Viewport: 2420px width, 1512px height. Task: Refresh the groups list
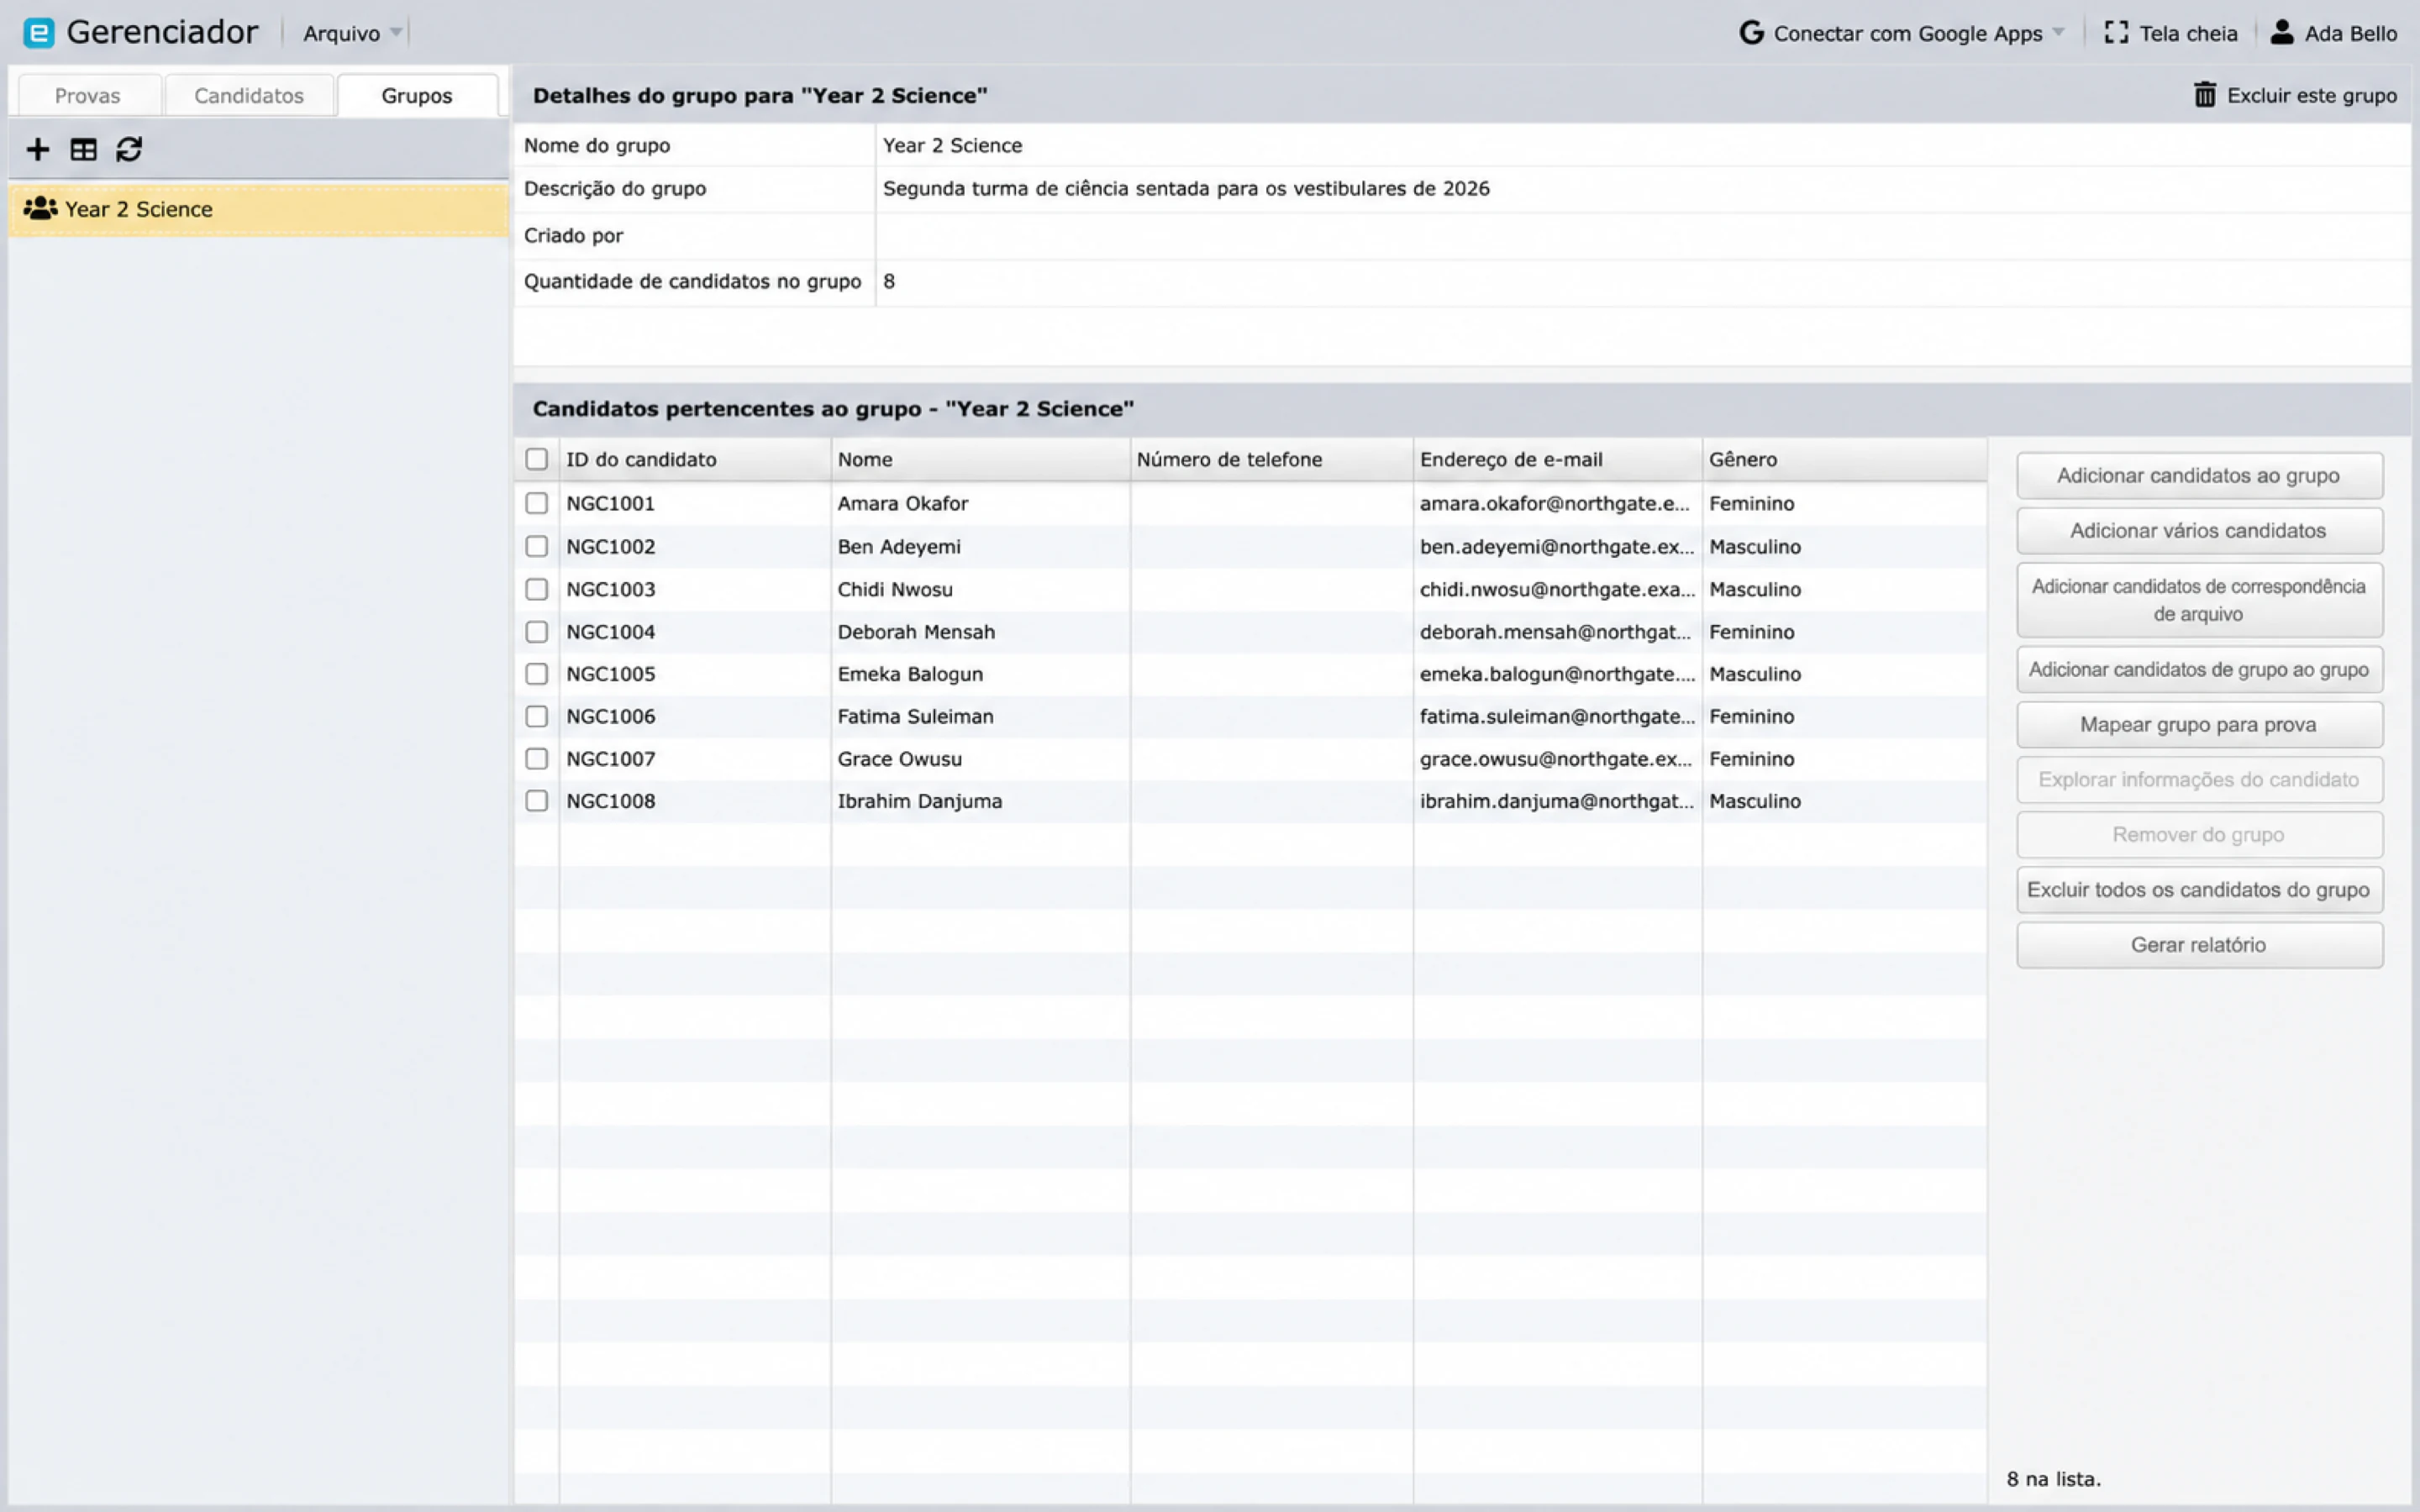129,150
